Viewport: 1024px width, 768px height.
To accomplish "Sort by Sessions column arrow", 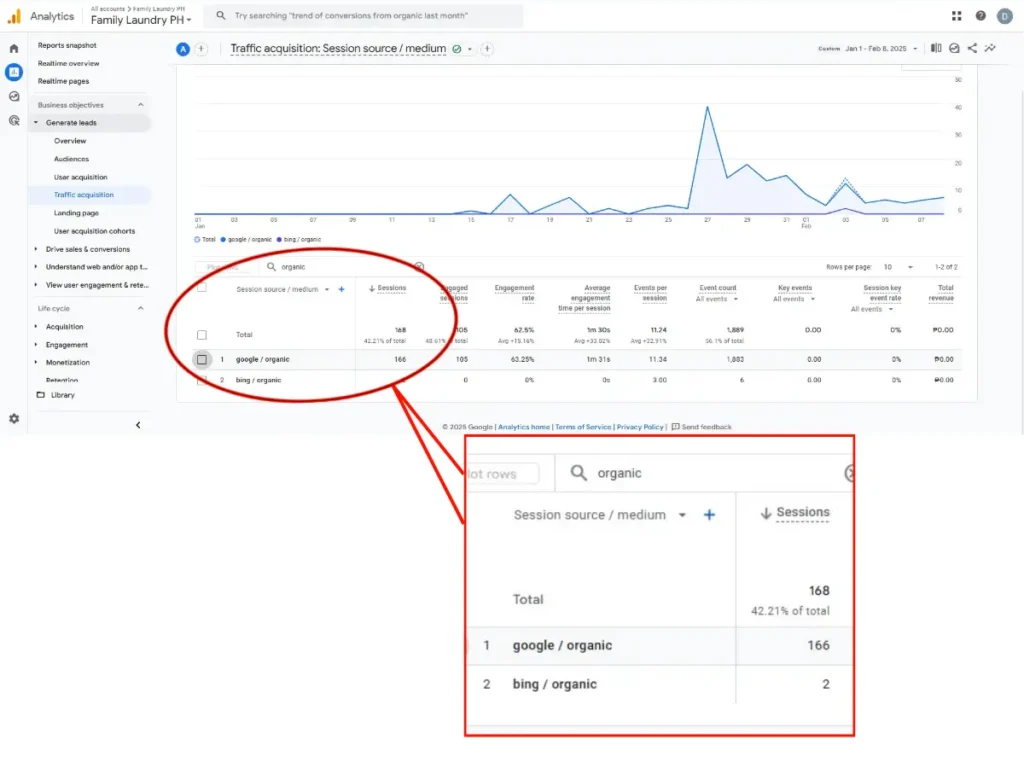I will tap(372, 288).
